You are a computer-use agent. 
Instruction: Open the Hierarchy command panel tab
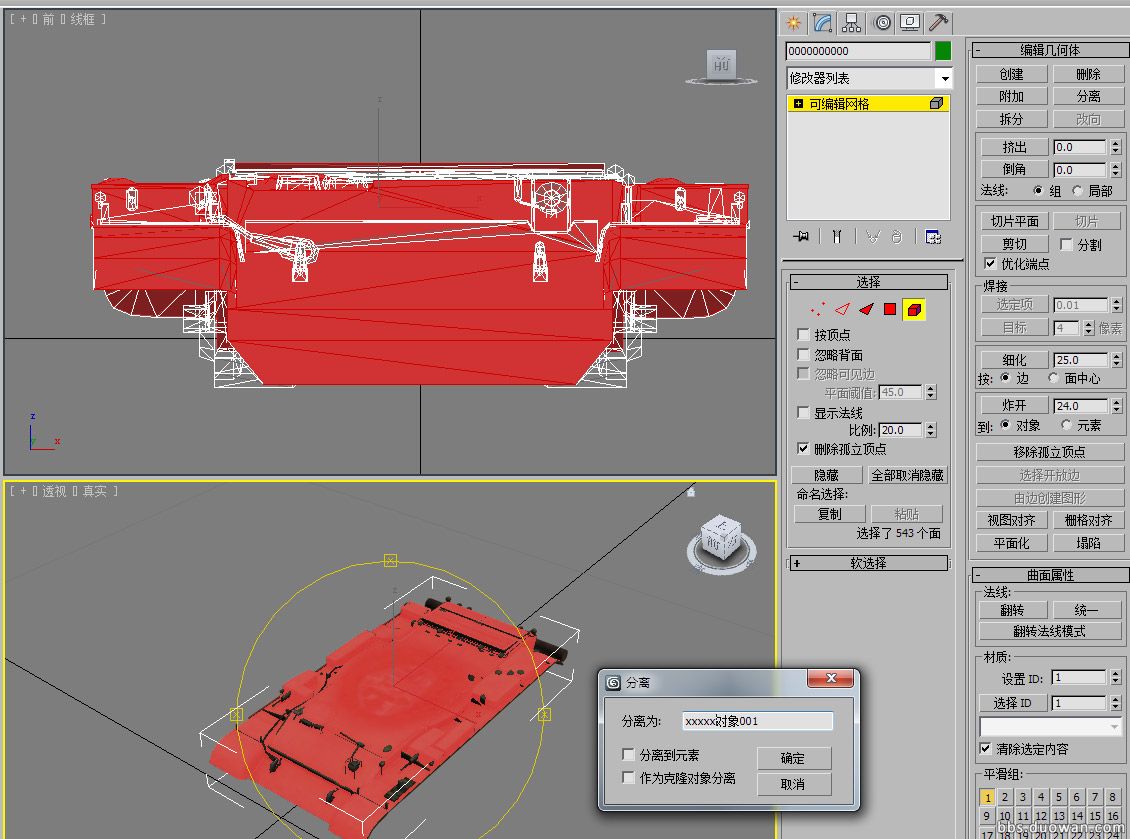point(851,22)
